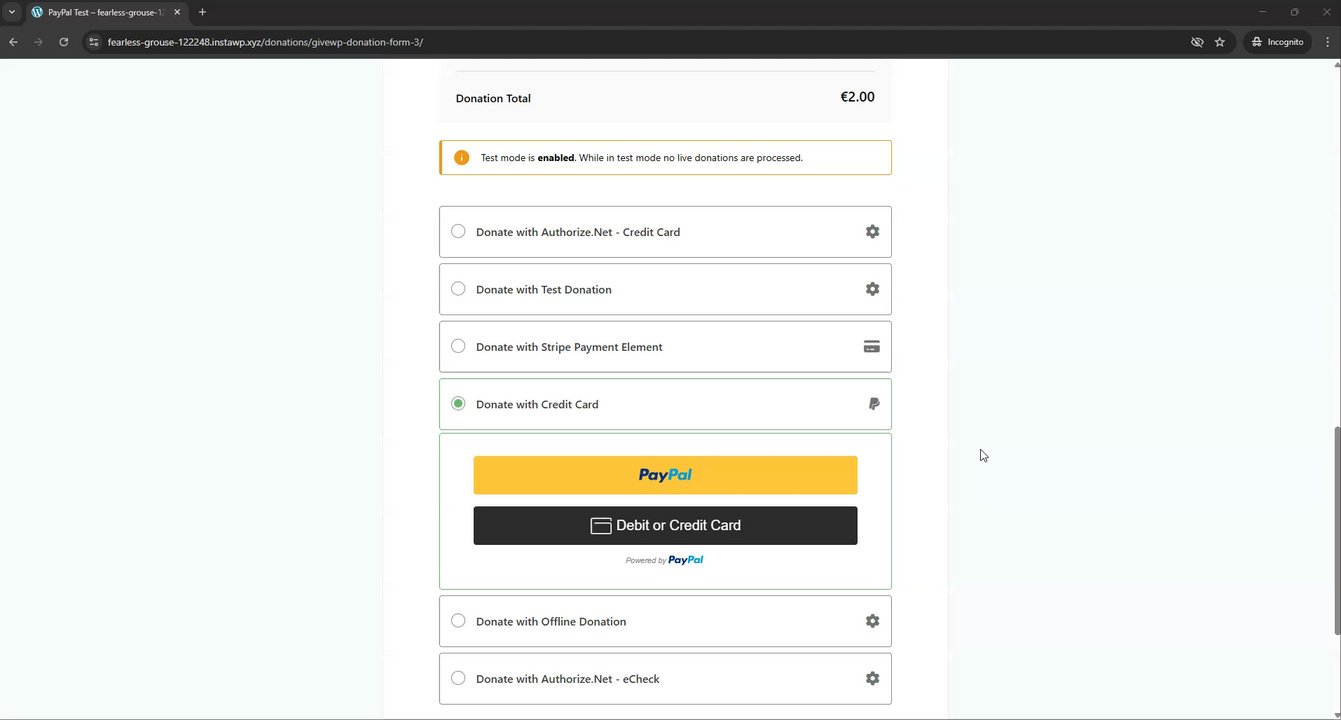Click the orange info icon in test mode notice
The width and height of the screenshot is (1341, 720).
461,158
